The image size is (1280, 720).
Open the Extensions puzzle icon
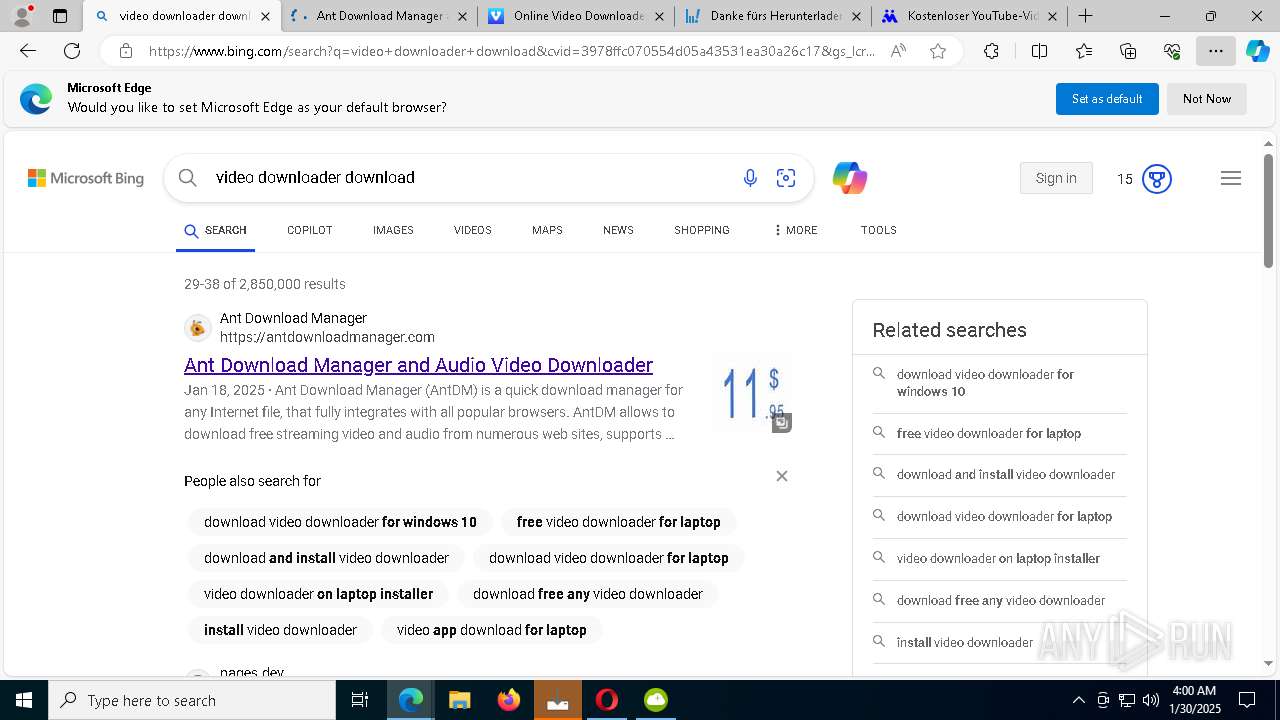coord(991,51)
